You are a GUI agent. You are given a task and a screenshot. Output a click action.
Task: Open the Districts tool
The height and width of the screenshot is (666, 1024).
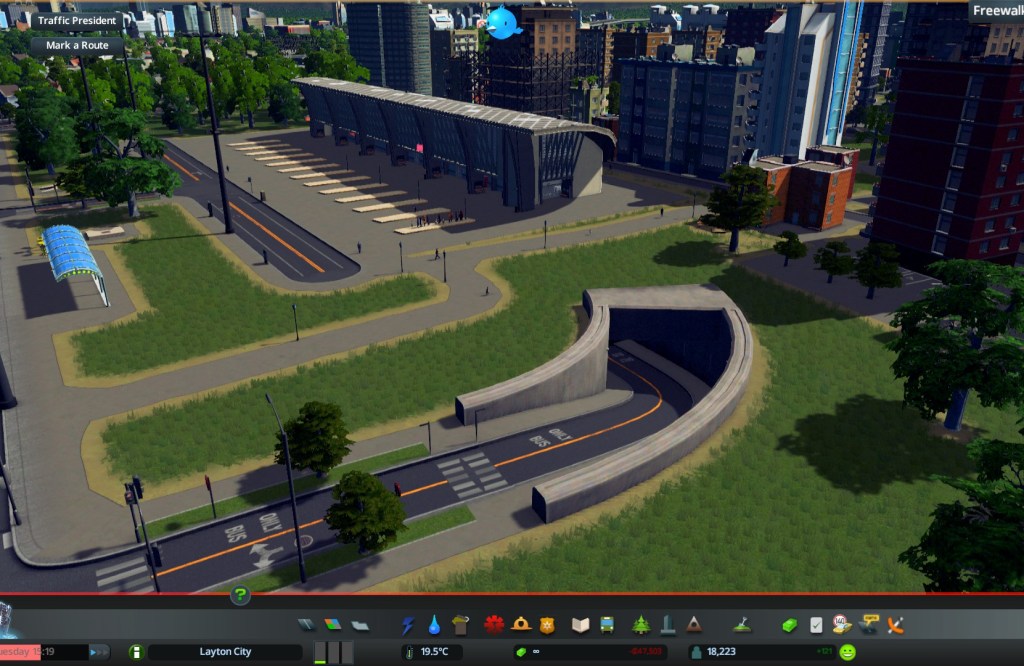click(360, 625)
